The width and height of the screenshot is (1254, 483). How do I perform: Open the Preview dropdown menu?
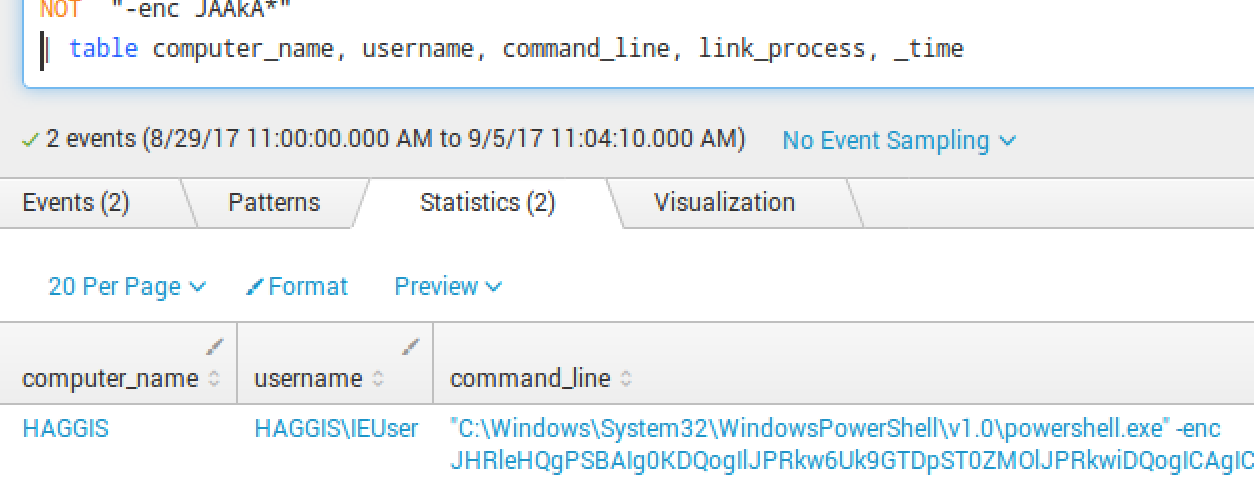[x=448, y=287]
